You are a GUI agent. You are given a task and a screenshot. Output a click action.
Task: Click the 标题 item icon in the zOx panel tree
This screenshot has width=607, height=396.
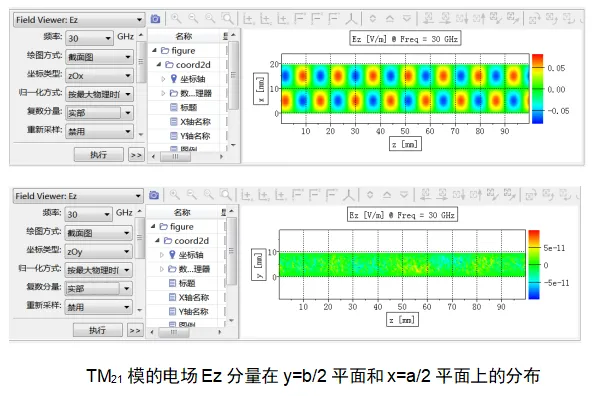174,107
